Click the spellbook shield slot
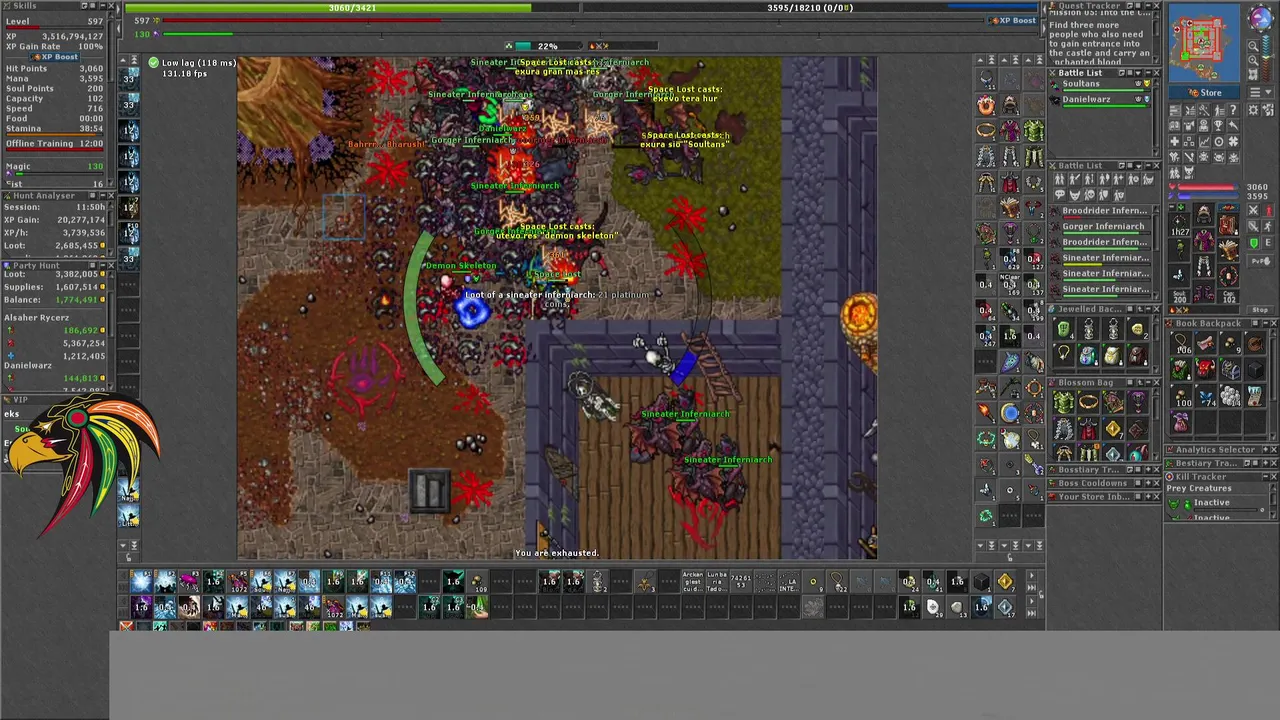This screenshot has width=1280, height=720. click(x=1229, y=250)
